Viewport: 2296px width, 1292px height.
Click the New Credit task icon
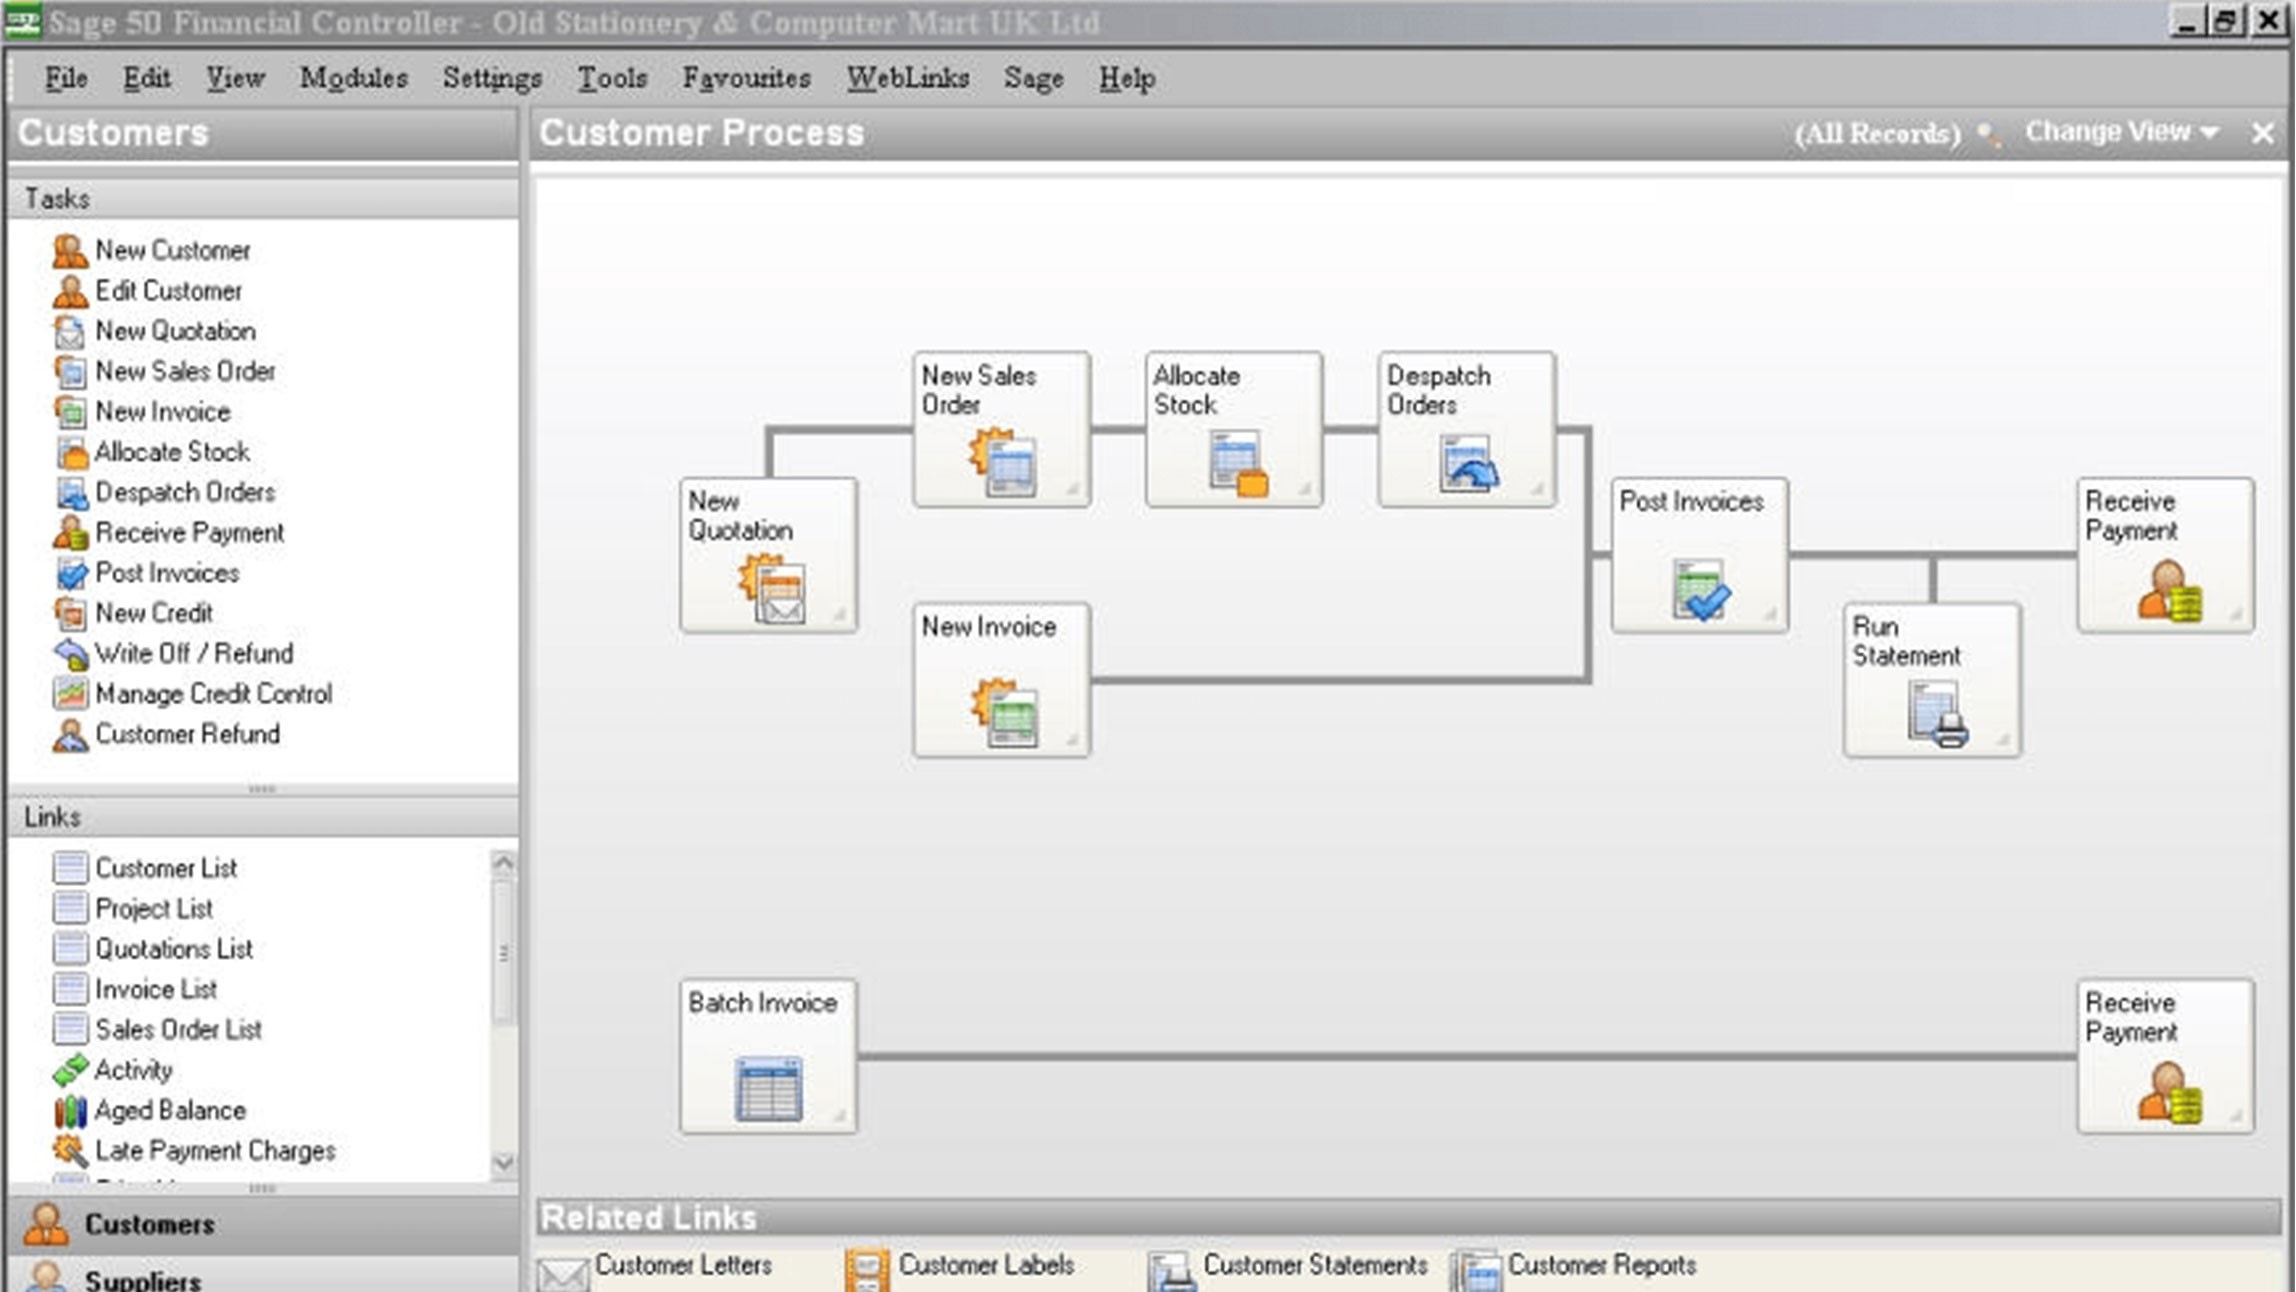pos(70,613)
